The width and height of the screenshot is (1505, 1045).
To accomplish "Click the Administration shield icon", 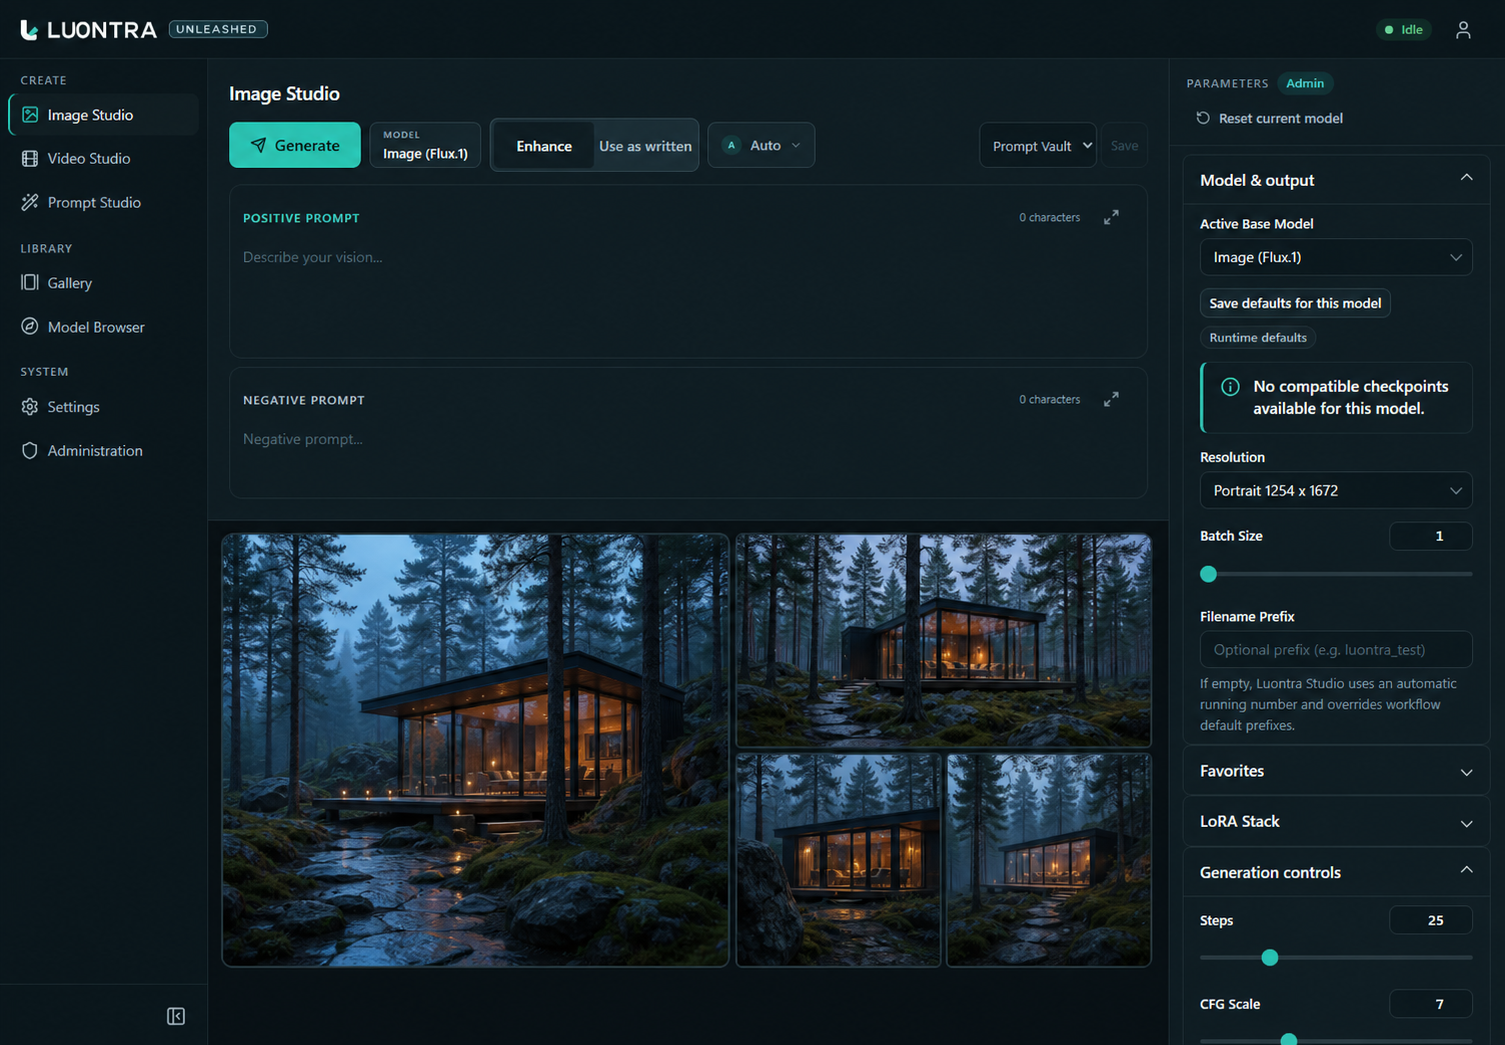I will coord(30,450).
